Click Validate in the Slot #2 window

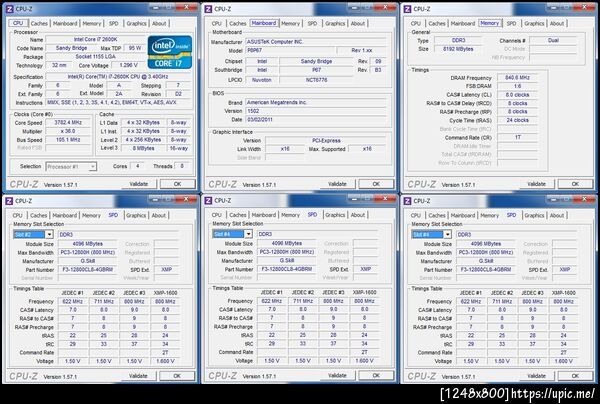click(138, 376)
